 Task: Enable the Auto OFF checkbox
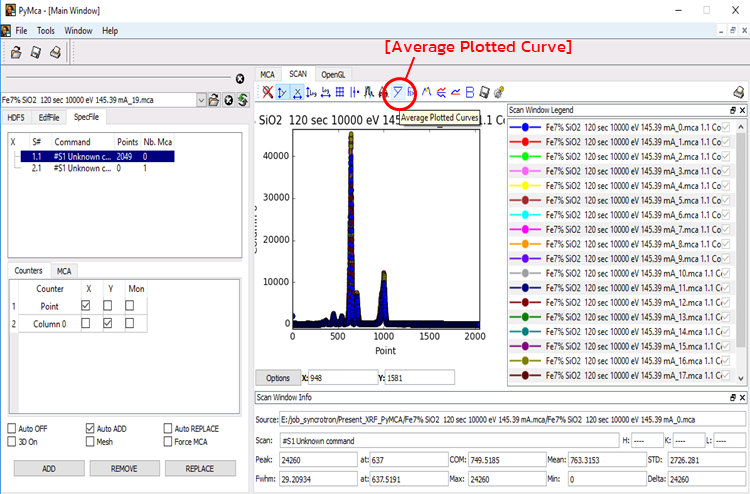click(x=12, y=428)
